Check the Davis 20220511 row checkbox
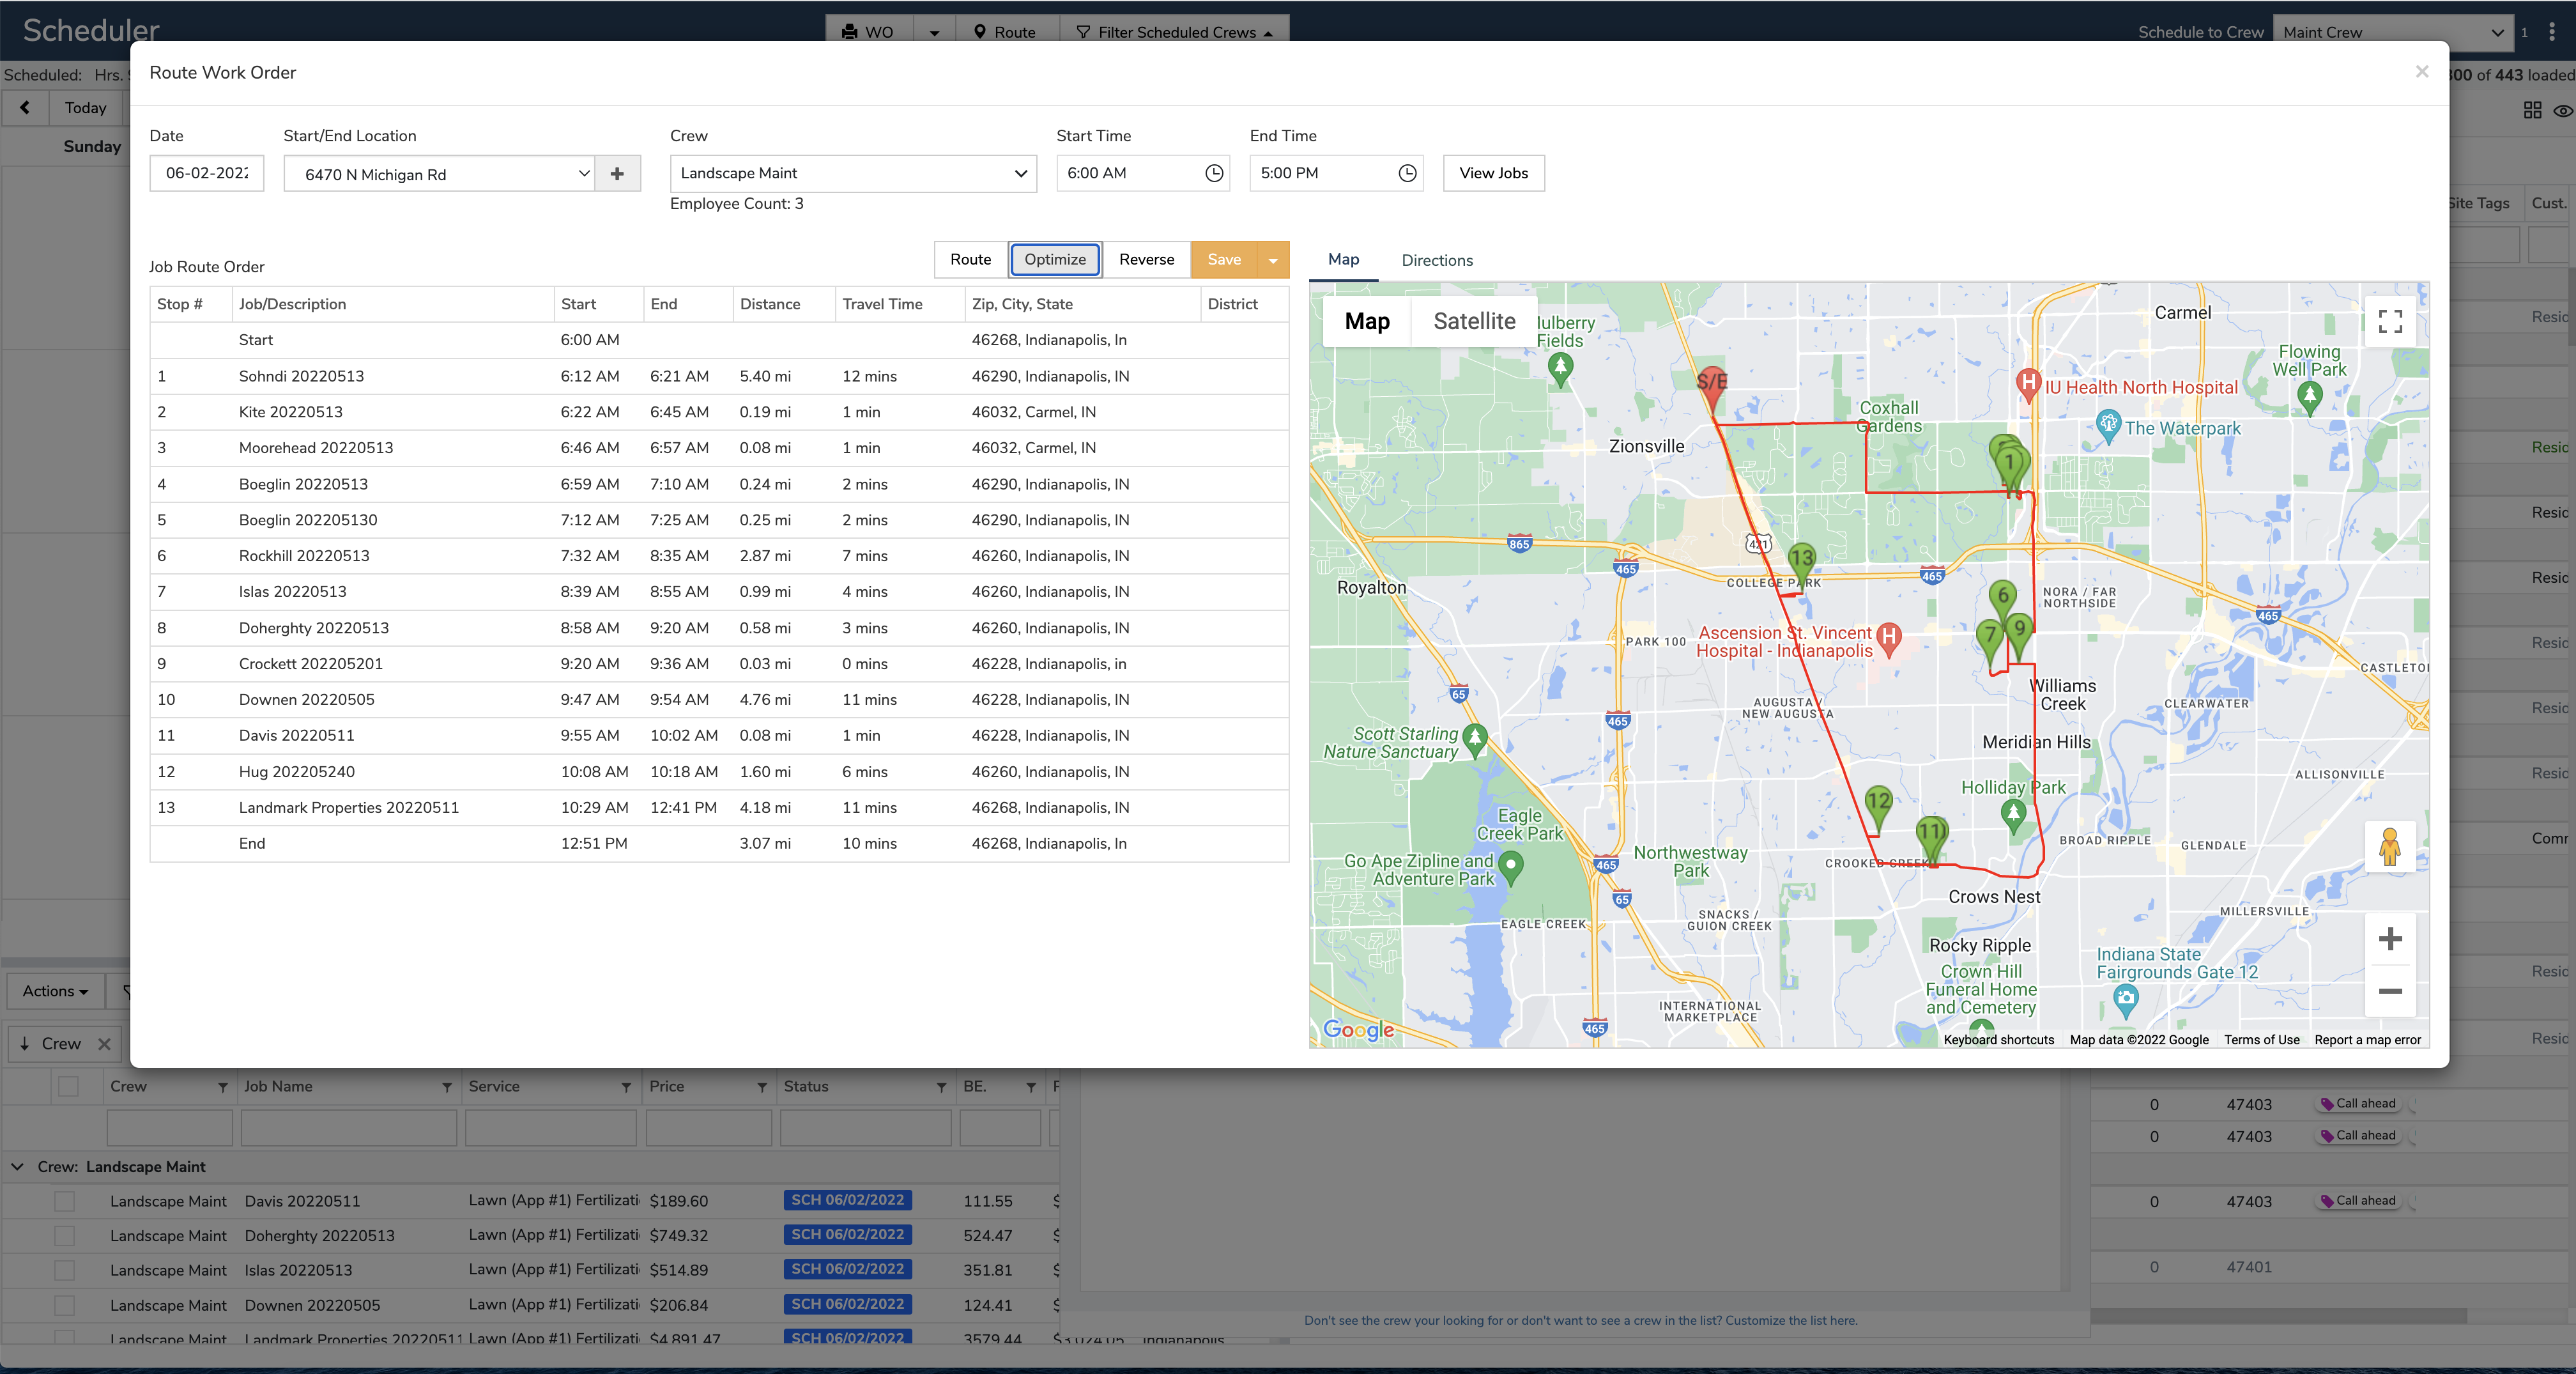The height and width of the screenshot is (1374, 2576). (65, 1201)
